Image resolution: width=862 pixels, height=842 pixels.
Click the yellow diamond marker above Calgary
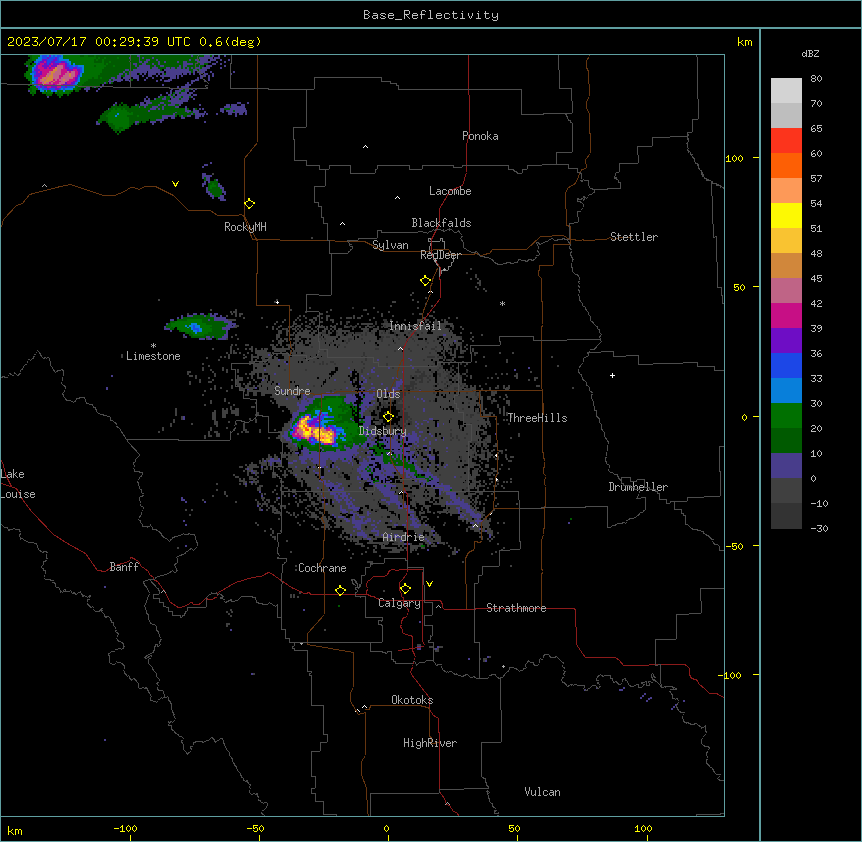coord(405,589)
